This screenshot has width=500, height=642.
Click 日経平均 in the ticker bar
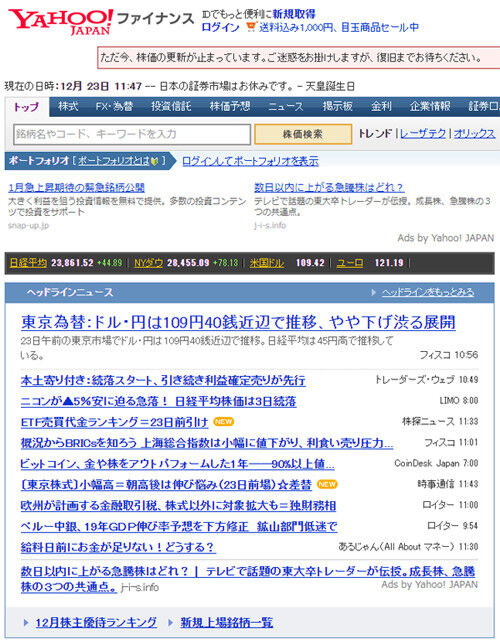28,263
